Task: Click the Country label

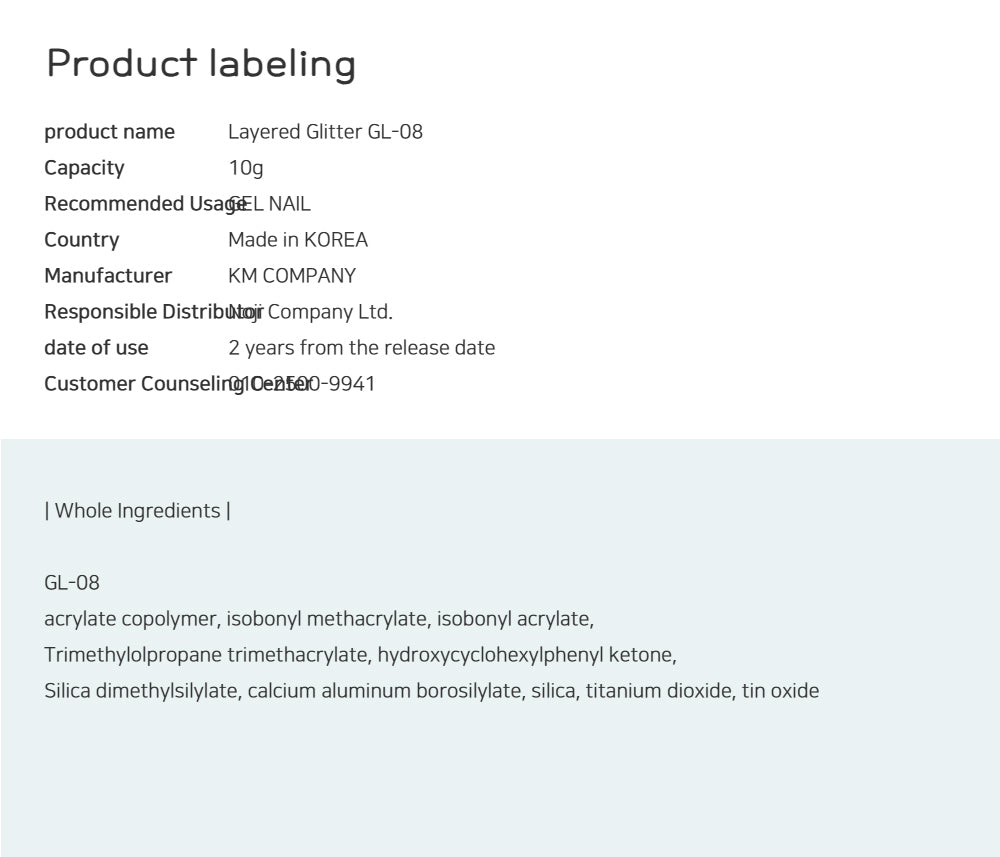Action: point(81,240)
